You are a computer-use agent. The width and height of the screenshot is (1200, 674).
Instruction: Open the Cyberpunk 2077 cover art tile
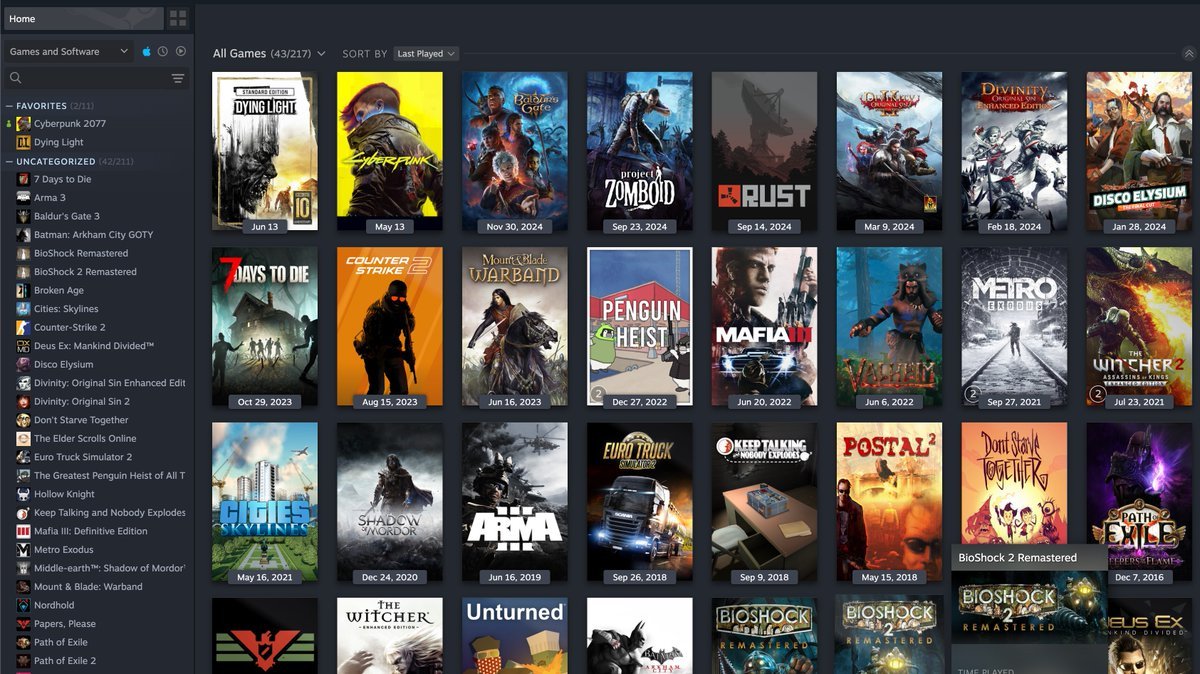390,151
